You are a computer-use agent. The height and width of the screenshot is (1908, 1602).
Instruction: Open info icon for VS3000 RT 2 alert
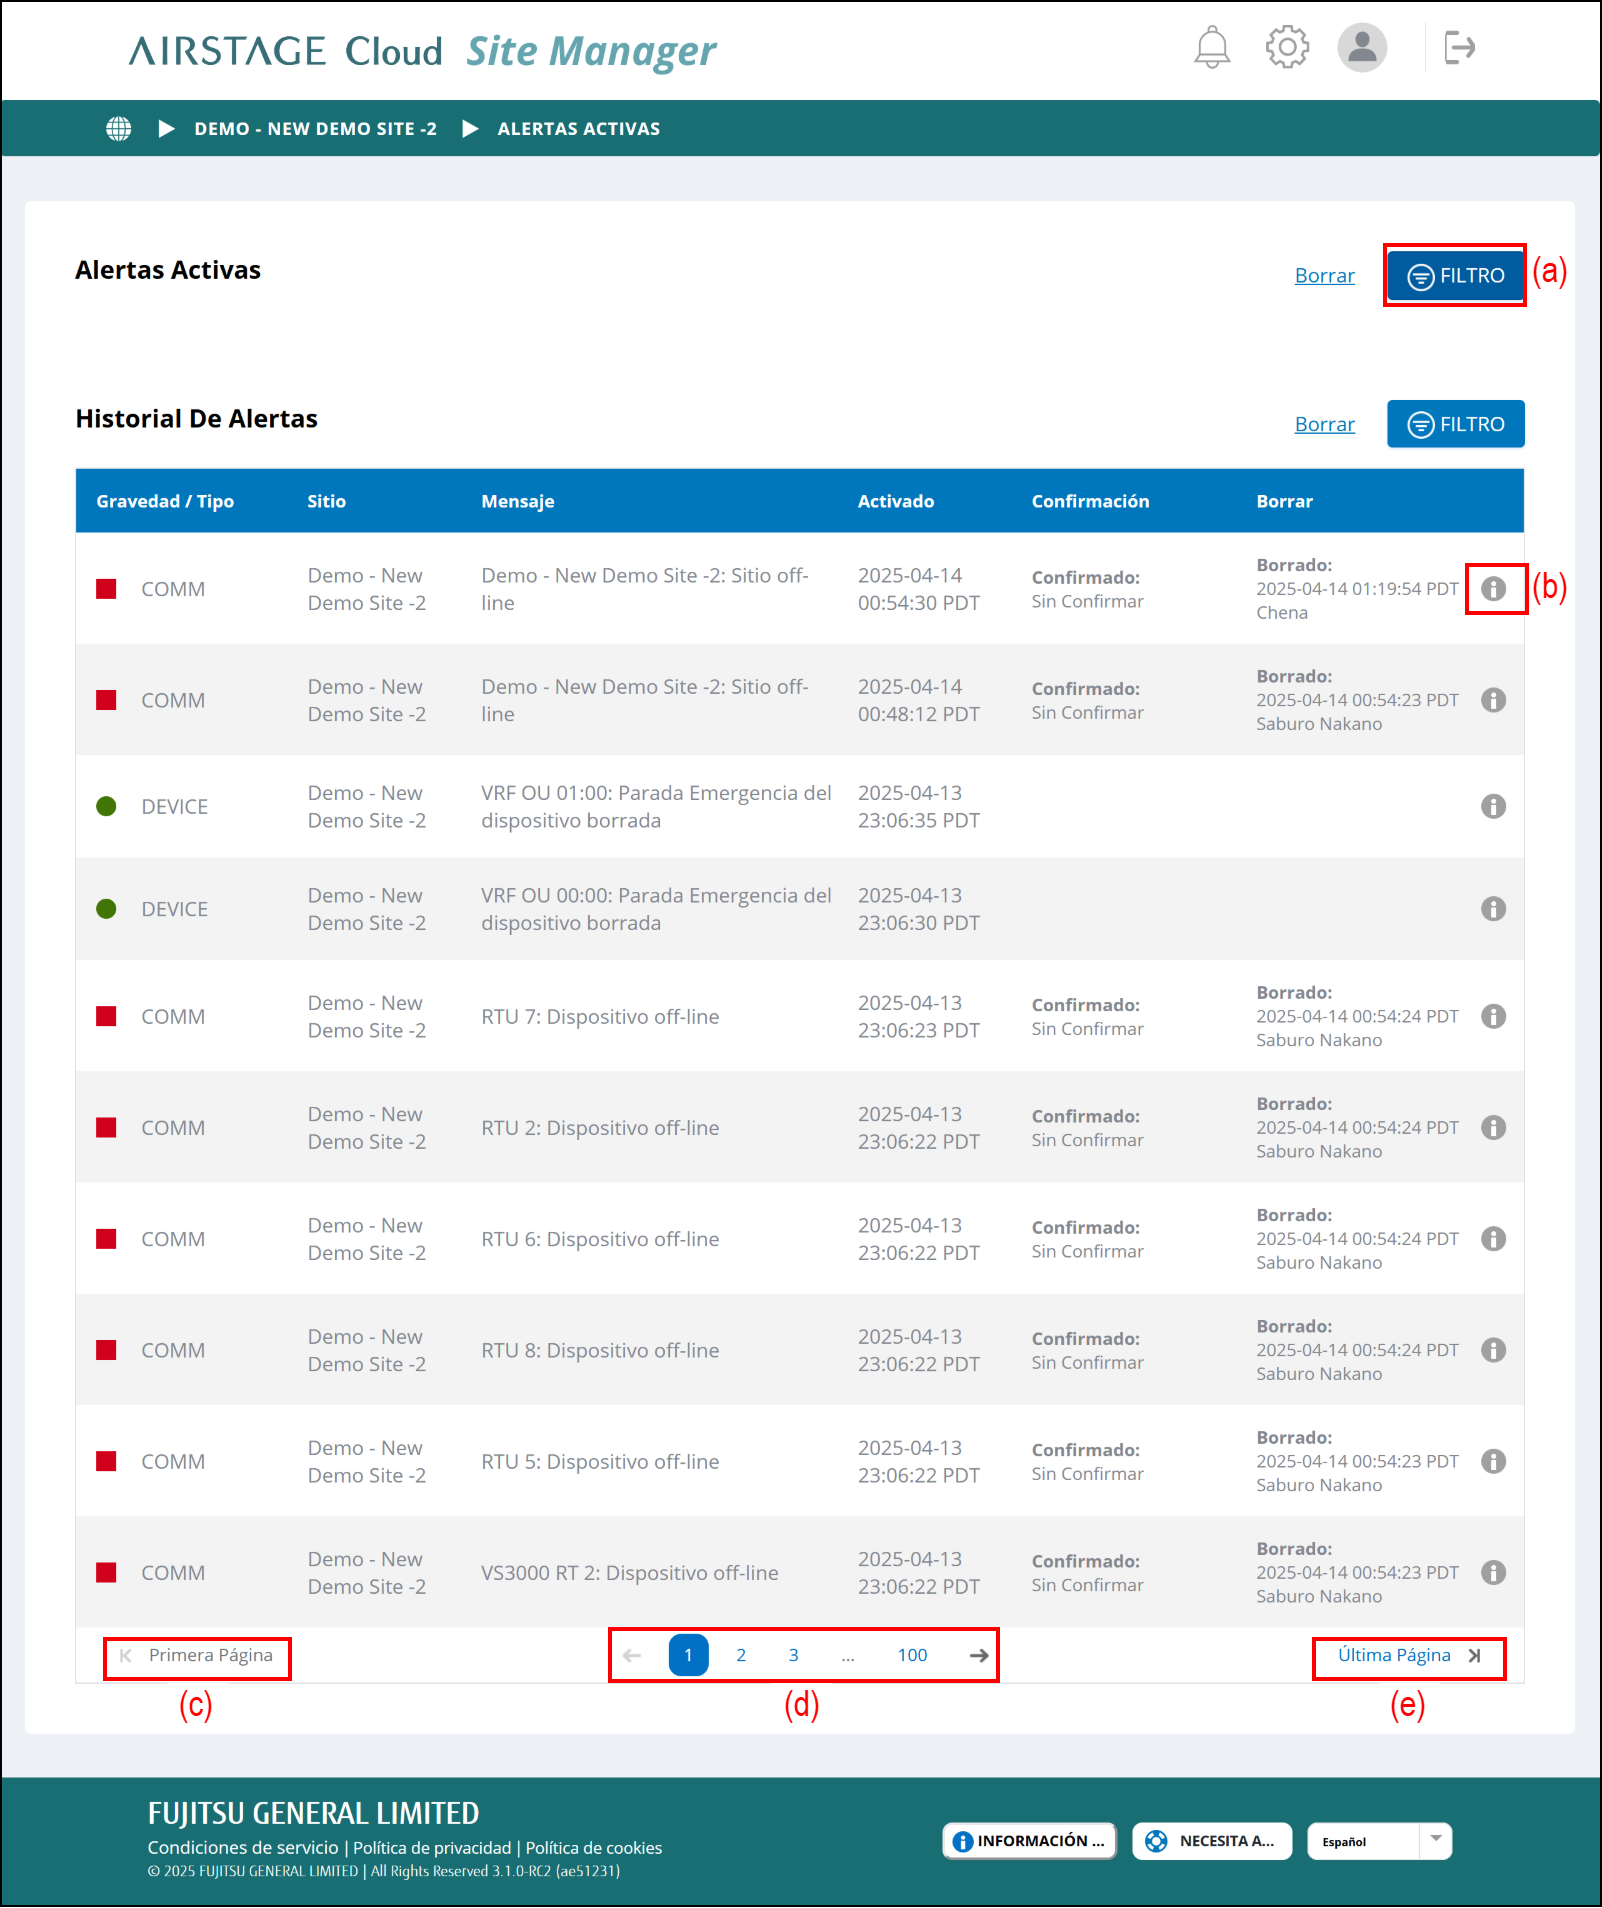coord(1493,1573)
